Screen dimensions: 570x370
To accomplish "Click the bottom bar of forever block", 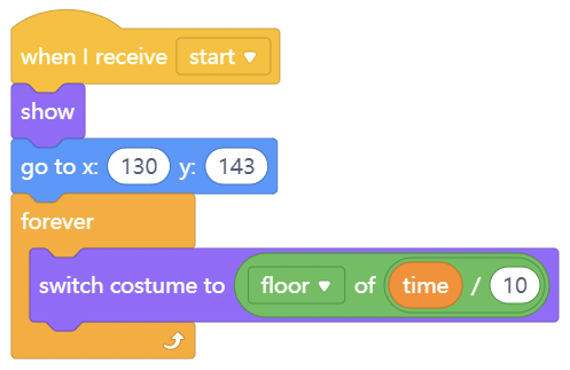I will (103, 342).
